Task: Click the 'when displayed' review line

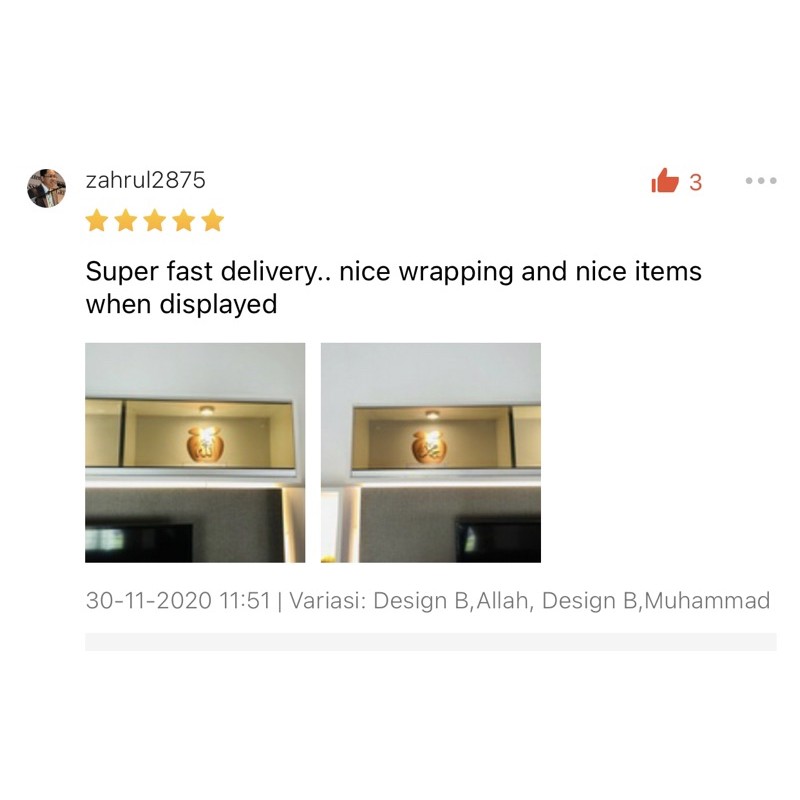Action: (x=181, y=304)
